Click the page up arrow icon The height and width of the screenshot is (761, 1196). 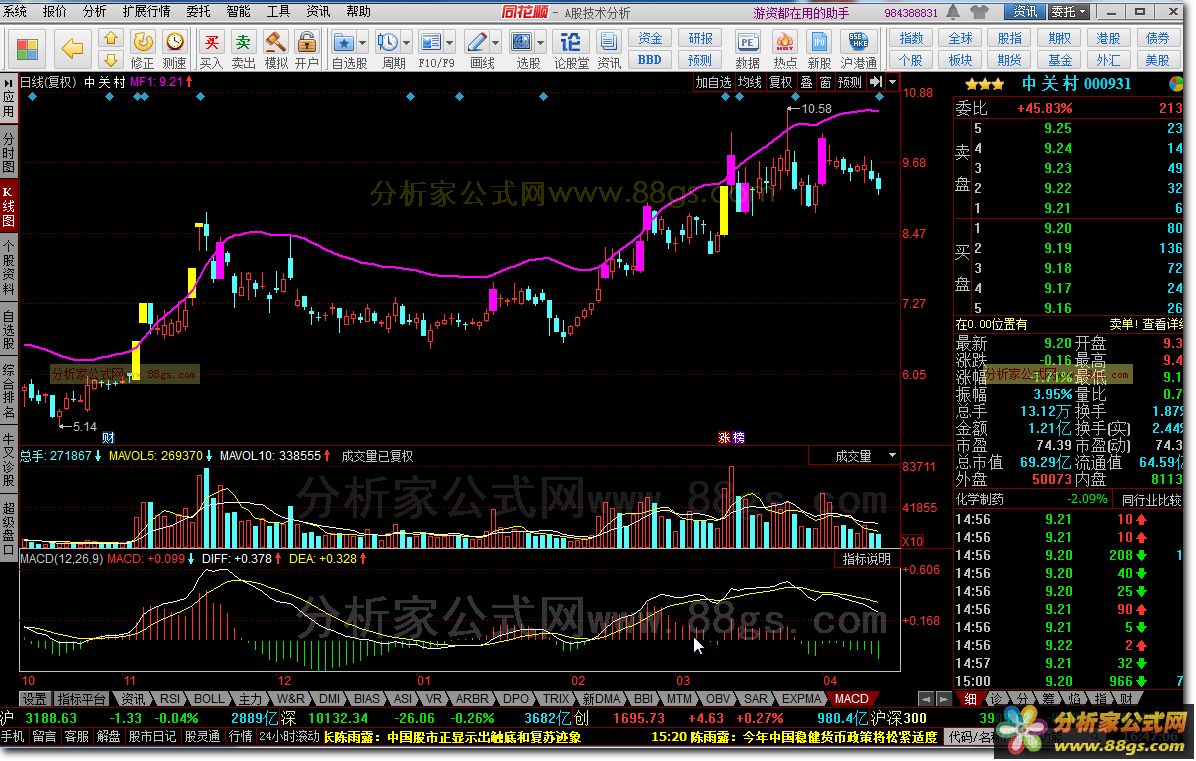(111, 39)
